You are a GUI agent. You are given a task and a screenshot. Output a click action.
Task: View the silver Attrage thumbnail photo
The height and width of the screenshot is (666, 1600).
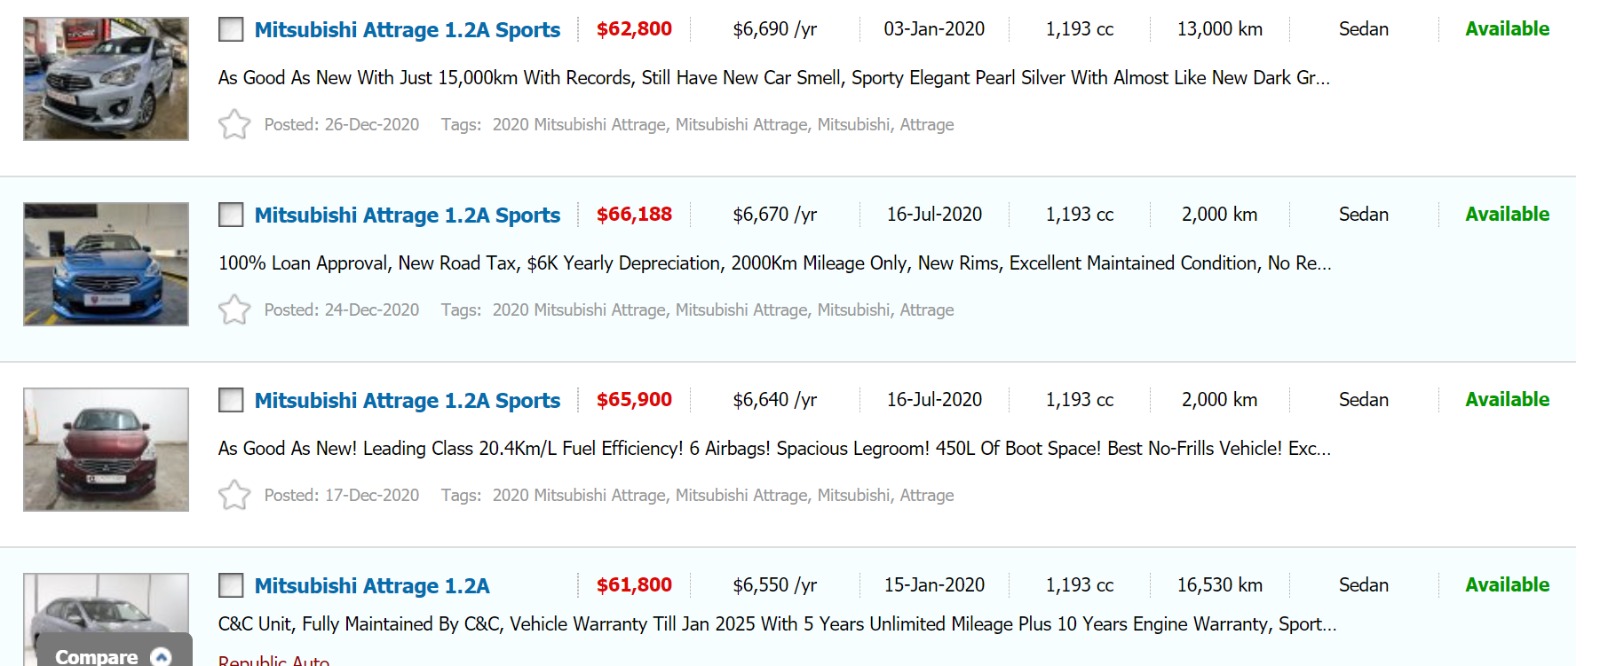106,79
